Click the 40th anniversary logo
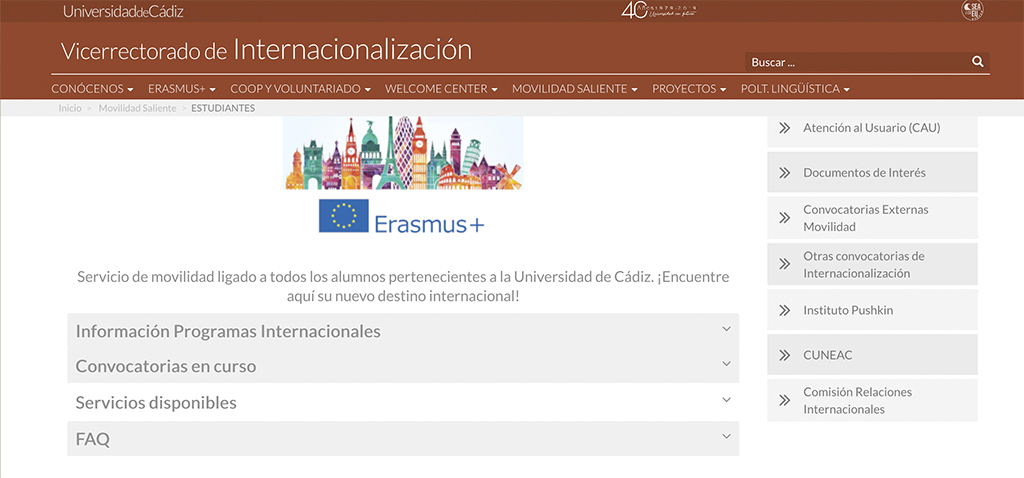This screenshot has height=478, width=1024. point(658,11)
